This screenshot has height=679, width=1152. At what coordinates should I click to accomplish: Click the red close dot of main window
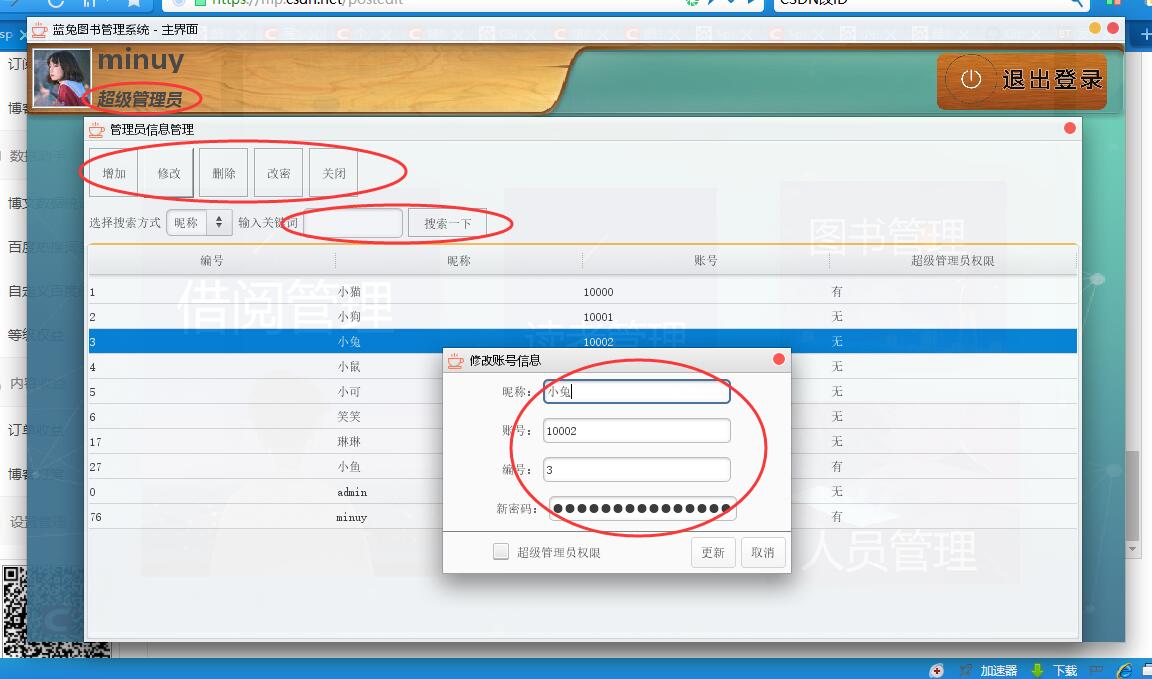pyautogui.click(x=1112, y=29)
